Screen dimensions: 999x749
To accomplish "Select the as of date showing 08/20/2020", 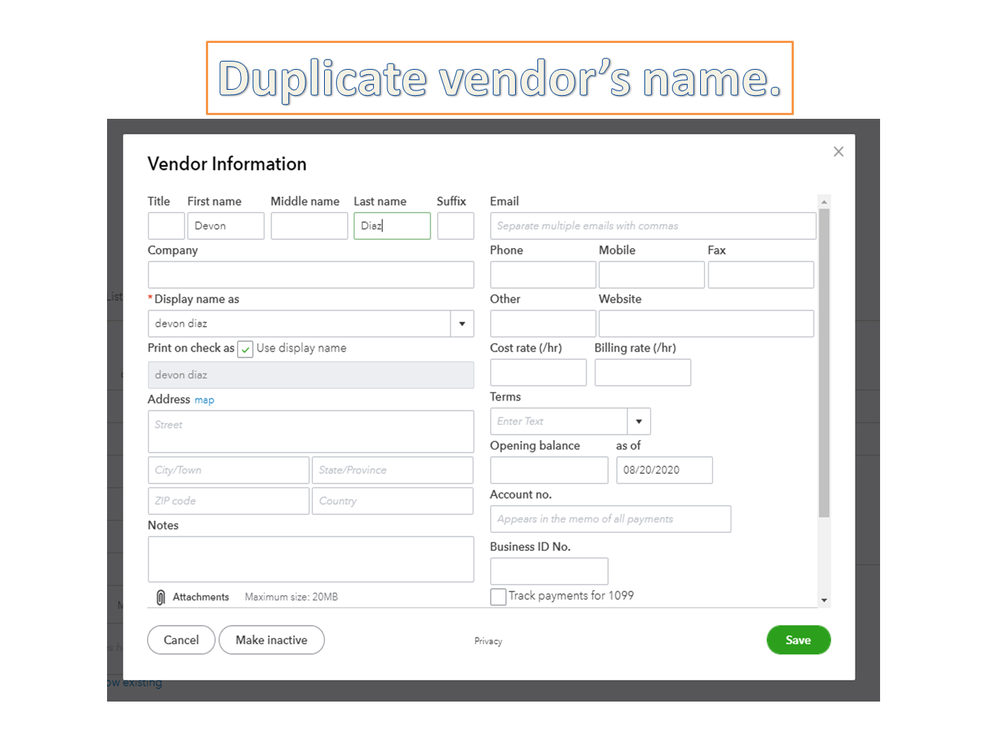I will (x=664, y=470).
